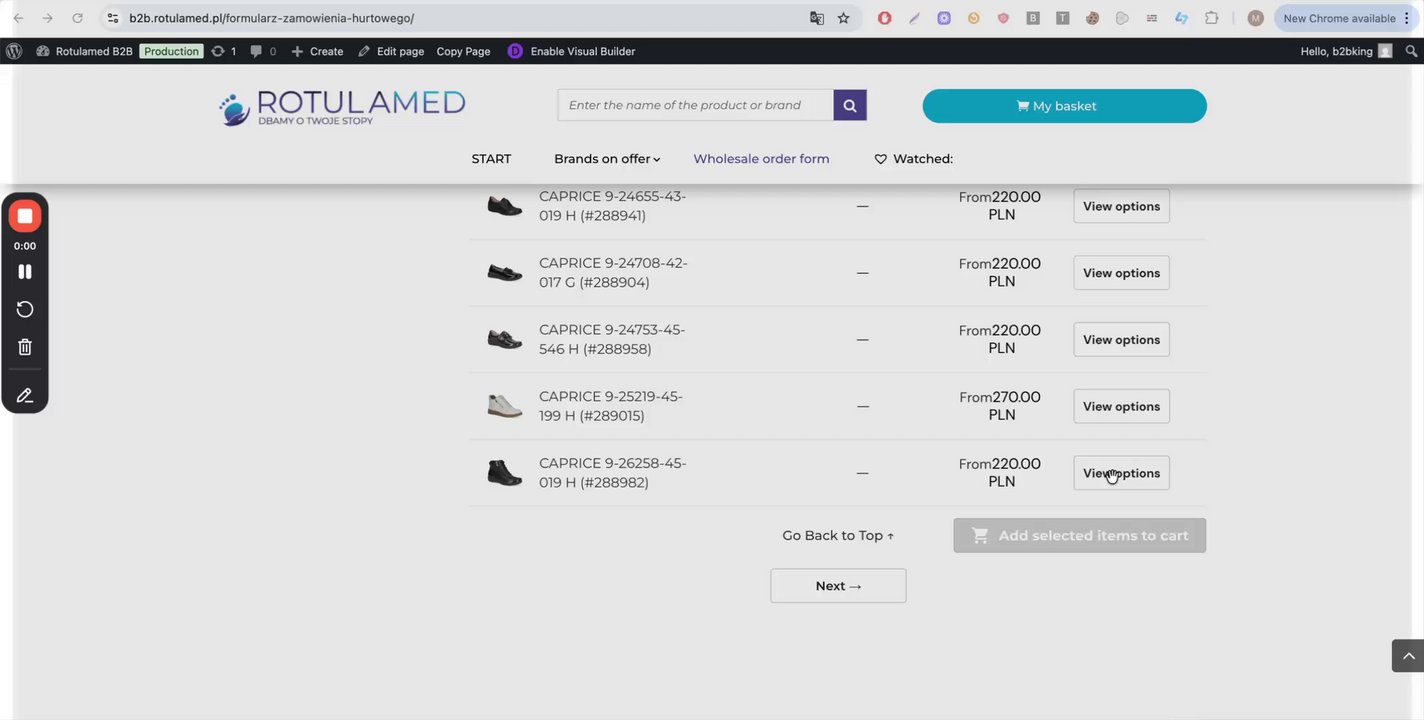Open the Rotulamed B2B site menu
The width and height of the screenshot is (1424, 720).
(84, 51)
